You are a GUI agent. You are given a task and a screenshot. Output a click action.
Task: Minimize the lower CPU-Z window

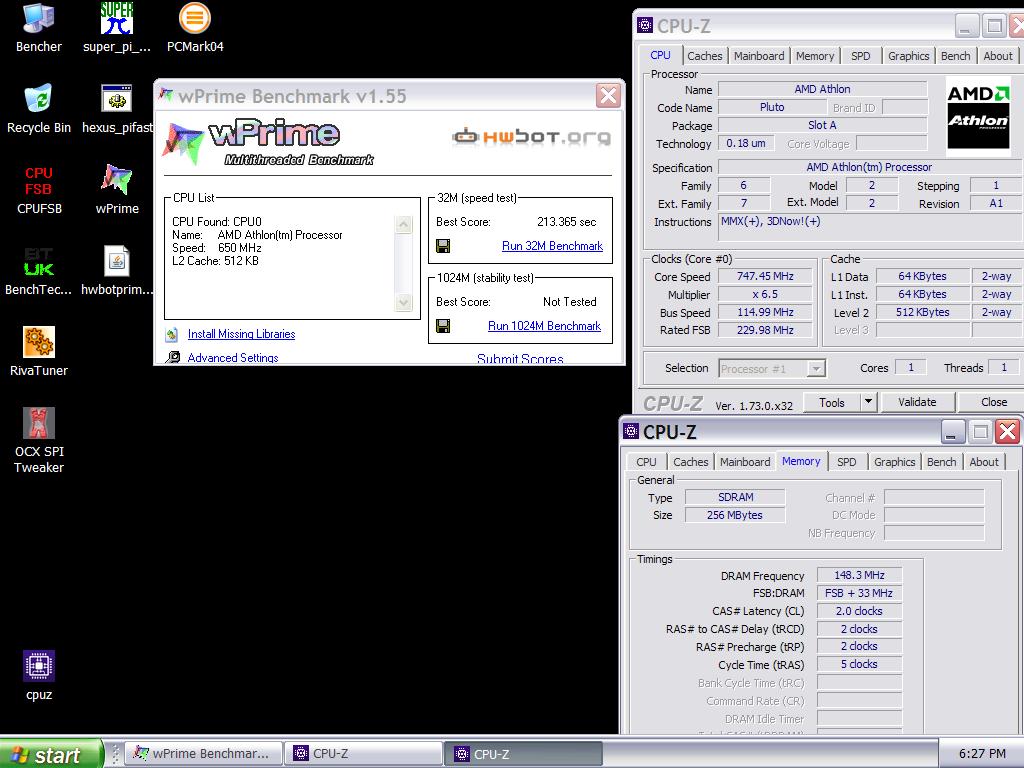(x=952, y=432)
